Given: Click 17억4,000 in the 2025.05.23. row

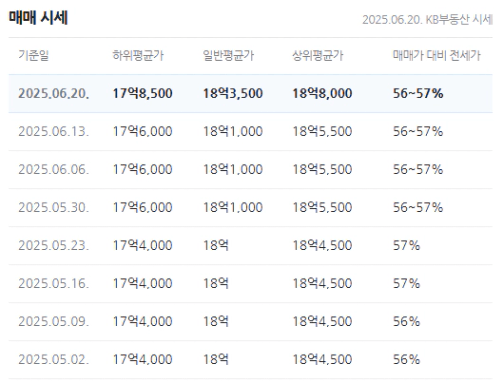Looking at the screenshot, I should 142,245.
